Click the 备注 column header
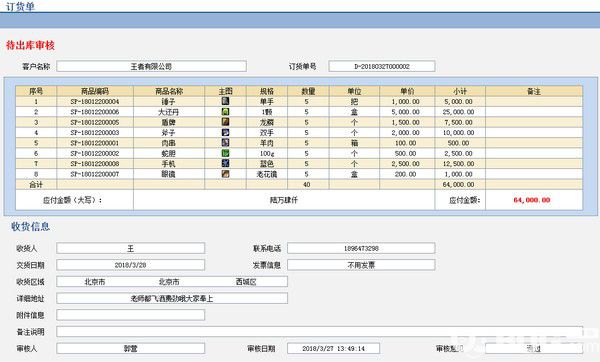The height and width of the screenshot is (362, 600). pyautogui.click(x=534, y=91)
